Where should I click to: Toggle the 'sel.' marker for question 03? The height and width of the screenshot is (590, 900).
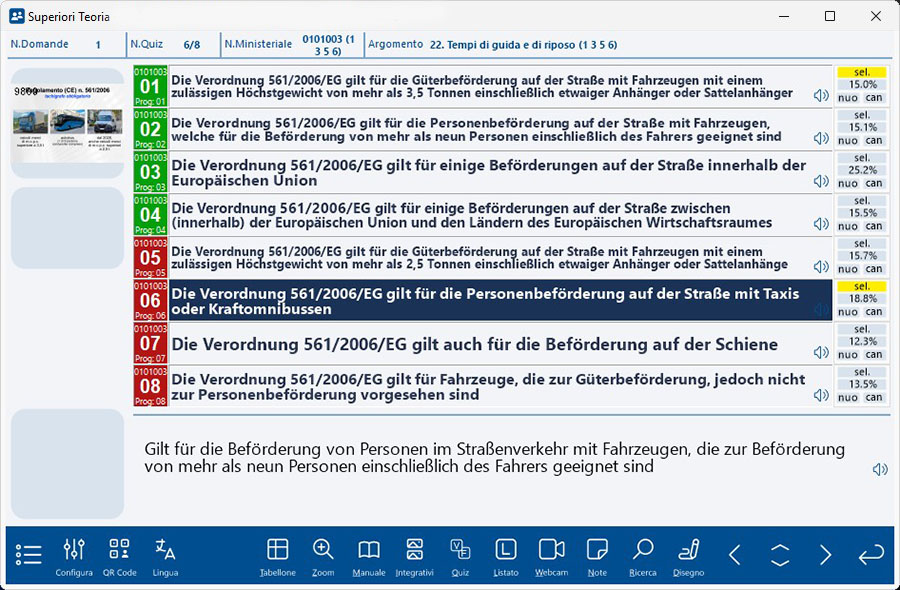coord(861,158)
